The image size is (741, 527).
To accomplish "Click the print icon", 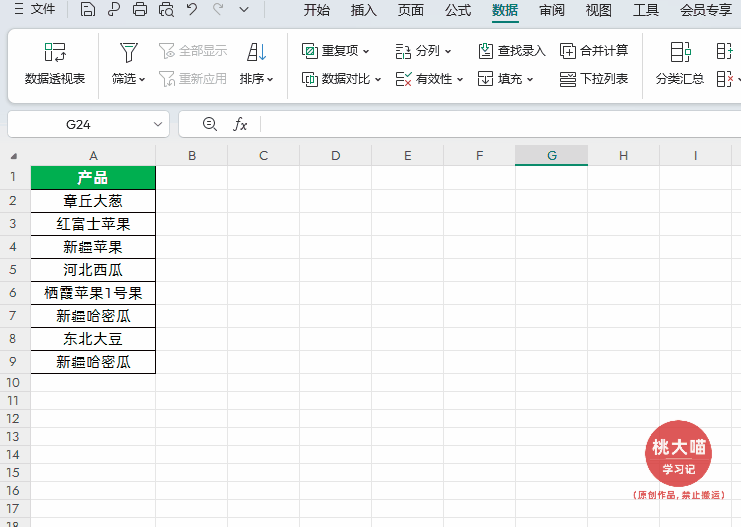I will 139,9.
